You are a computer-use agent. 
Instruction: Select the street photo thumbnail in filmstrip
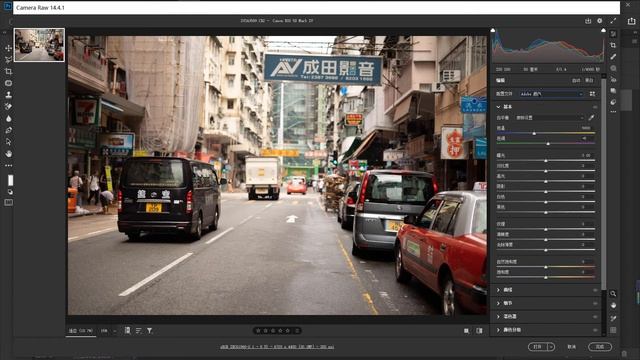click(39, 45)
